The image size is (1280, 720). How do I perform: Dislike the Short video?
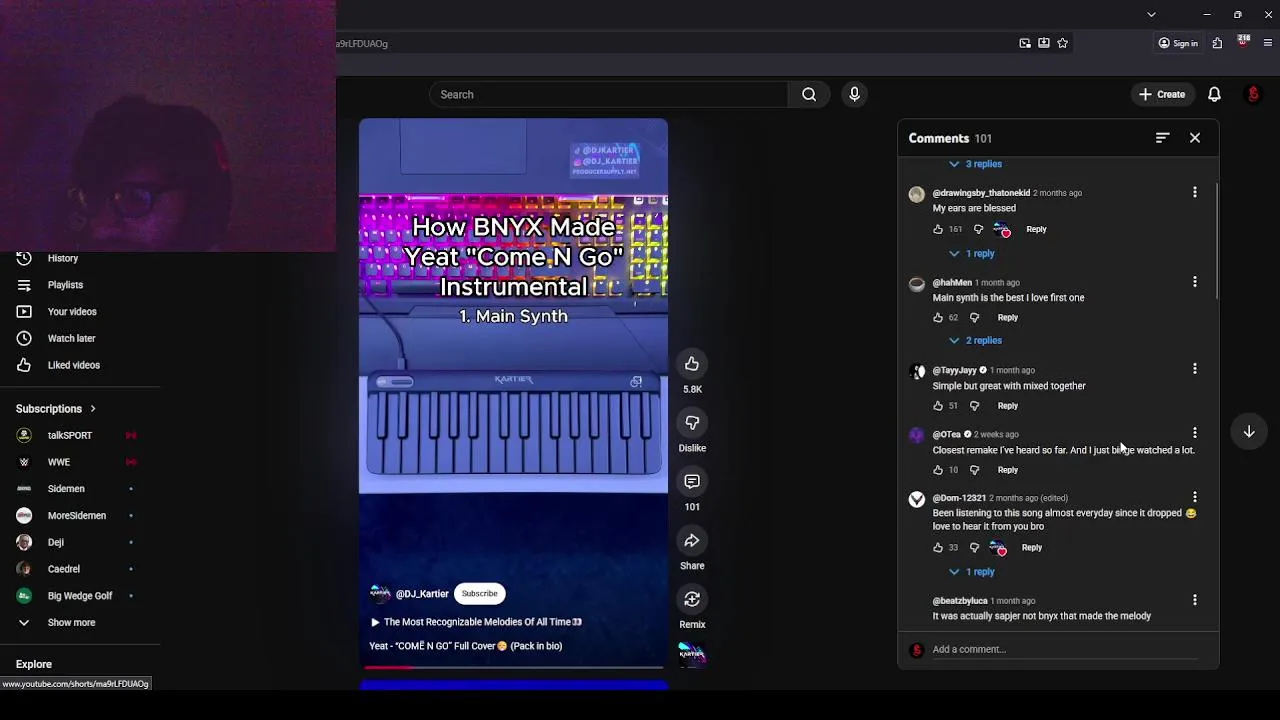692,423
